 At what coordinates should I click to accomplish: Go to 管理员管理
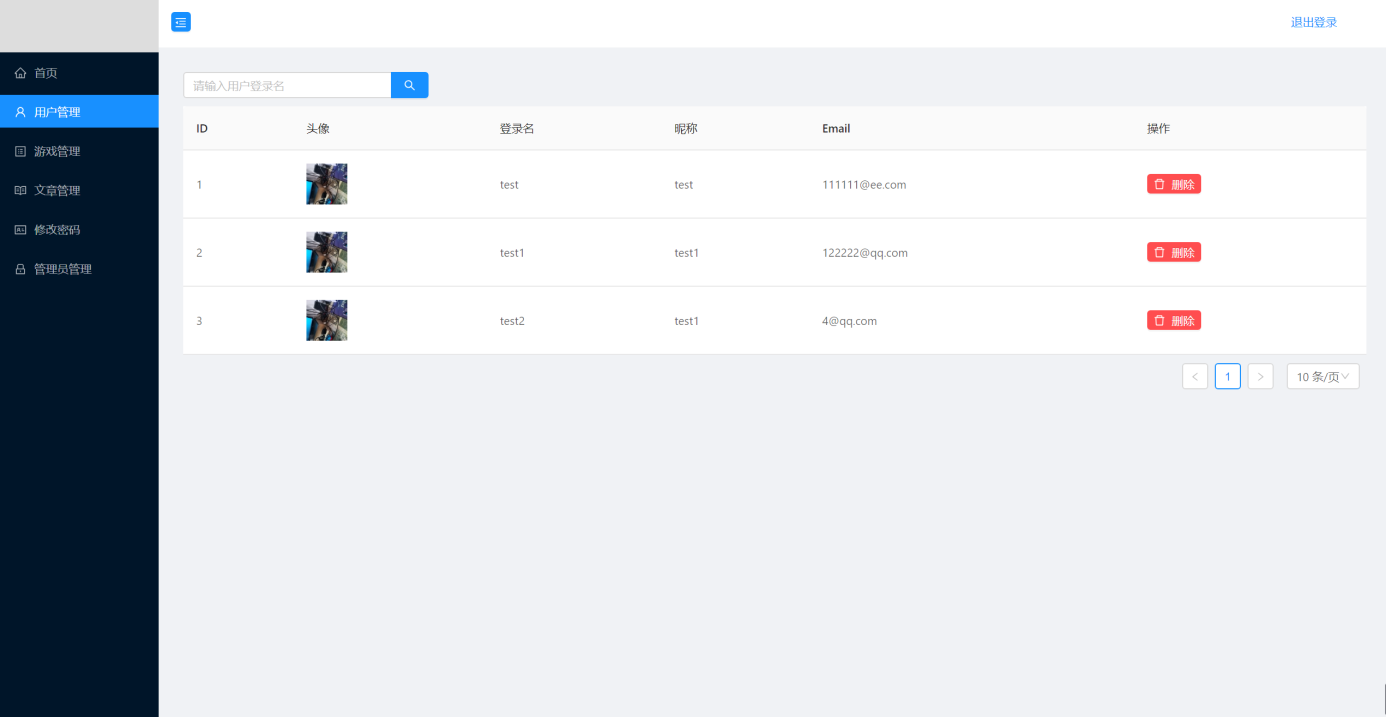[x=79, y=269]
